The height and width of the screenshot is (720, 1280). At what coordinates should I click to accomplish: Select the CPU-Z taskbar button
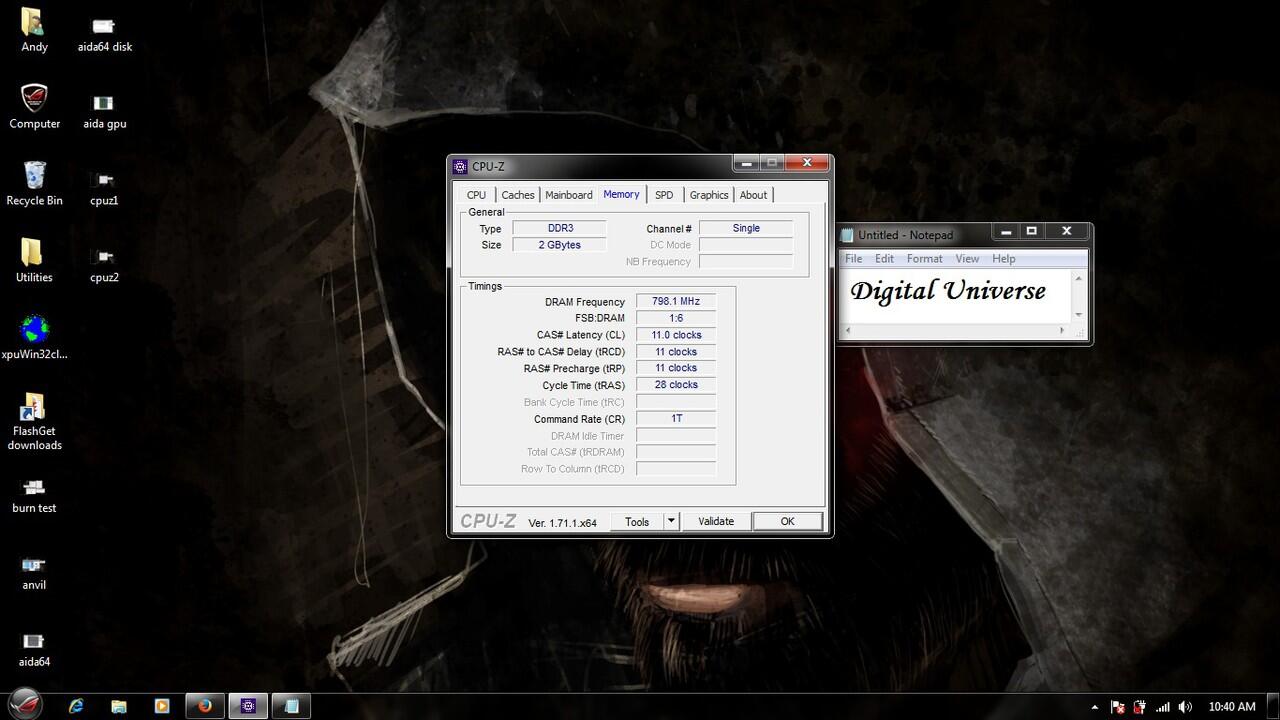tap(248, 706)
